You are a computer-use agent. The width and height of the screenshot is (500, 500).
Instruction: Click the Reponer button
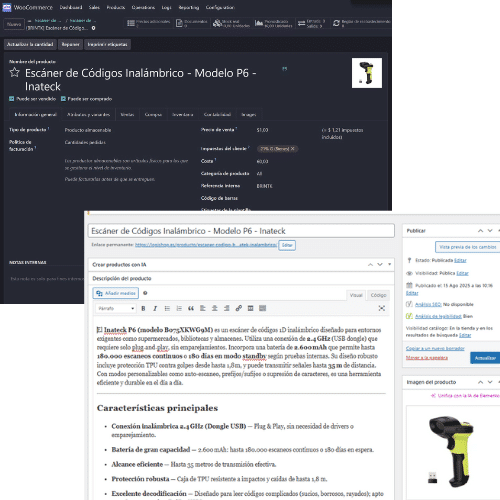click(x=70, y=44)
